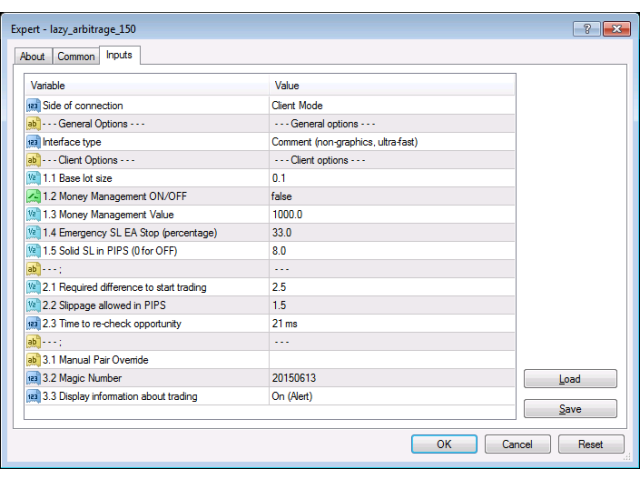Click the Reset button
Image resolution: width=640 pixels, height=480 pixels.
click(x=591, y=444)
